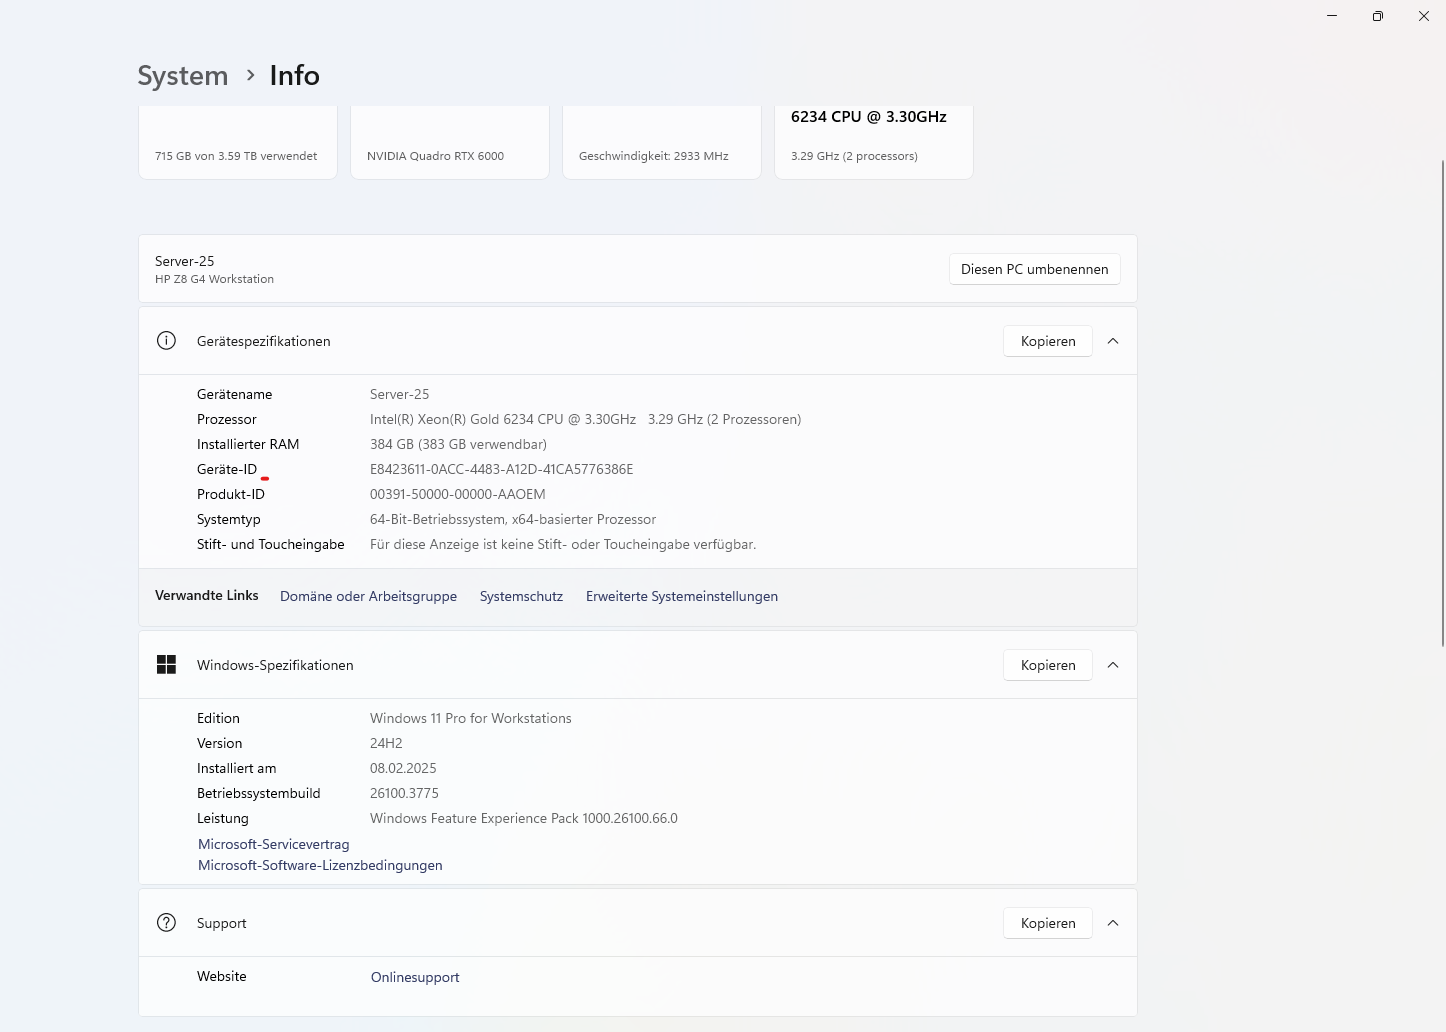The width and height of the screenshot is (1446, 1032).
Task: Click HP Z8 G4 Workstation model text
Action: pos(214,279)
